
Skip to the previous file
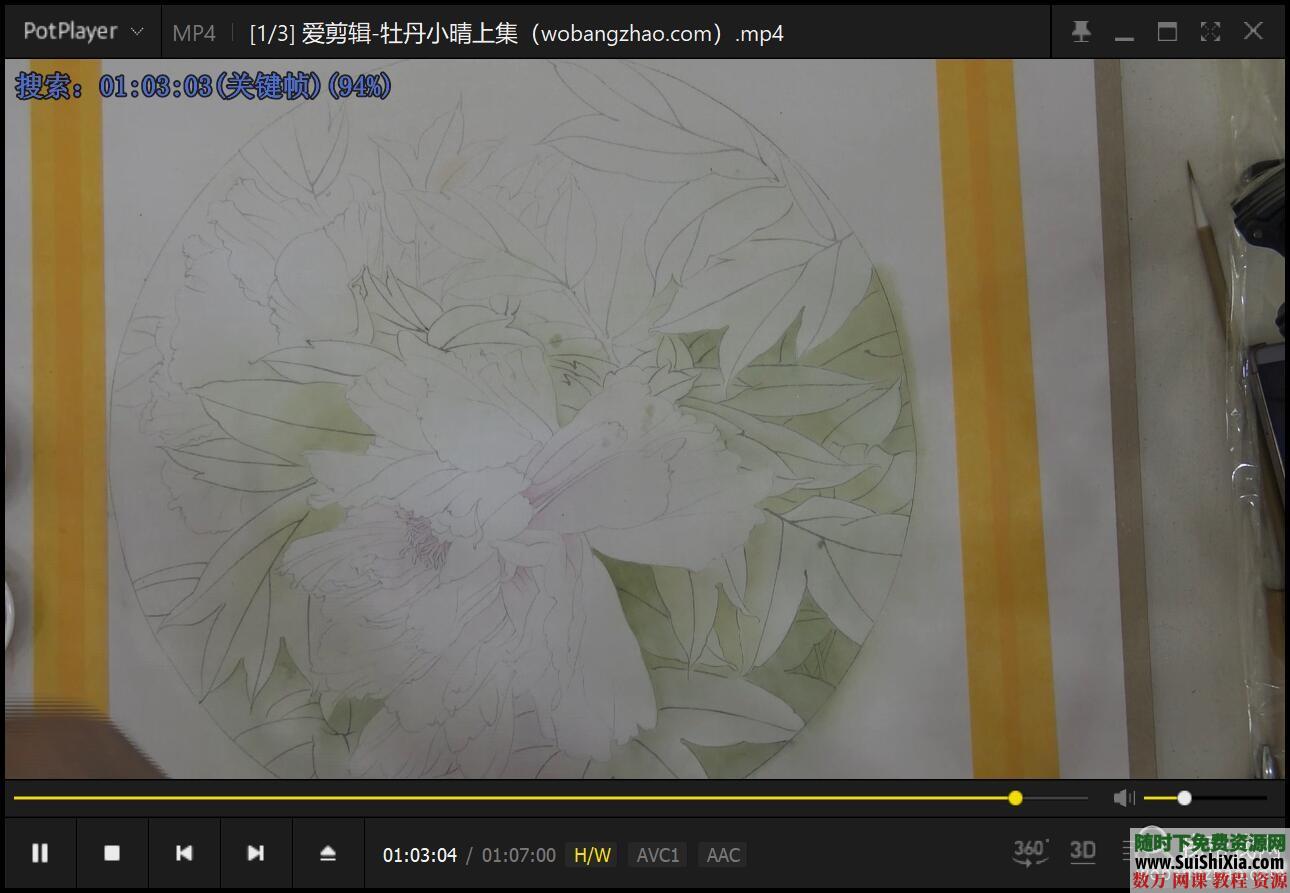tap(184, 853)
